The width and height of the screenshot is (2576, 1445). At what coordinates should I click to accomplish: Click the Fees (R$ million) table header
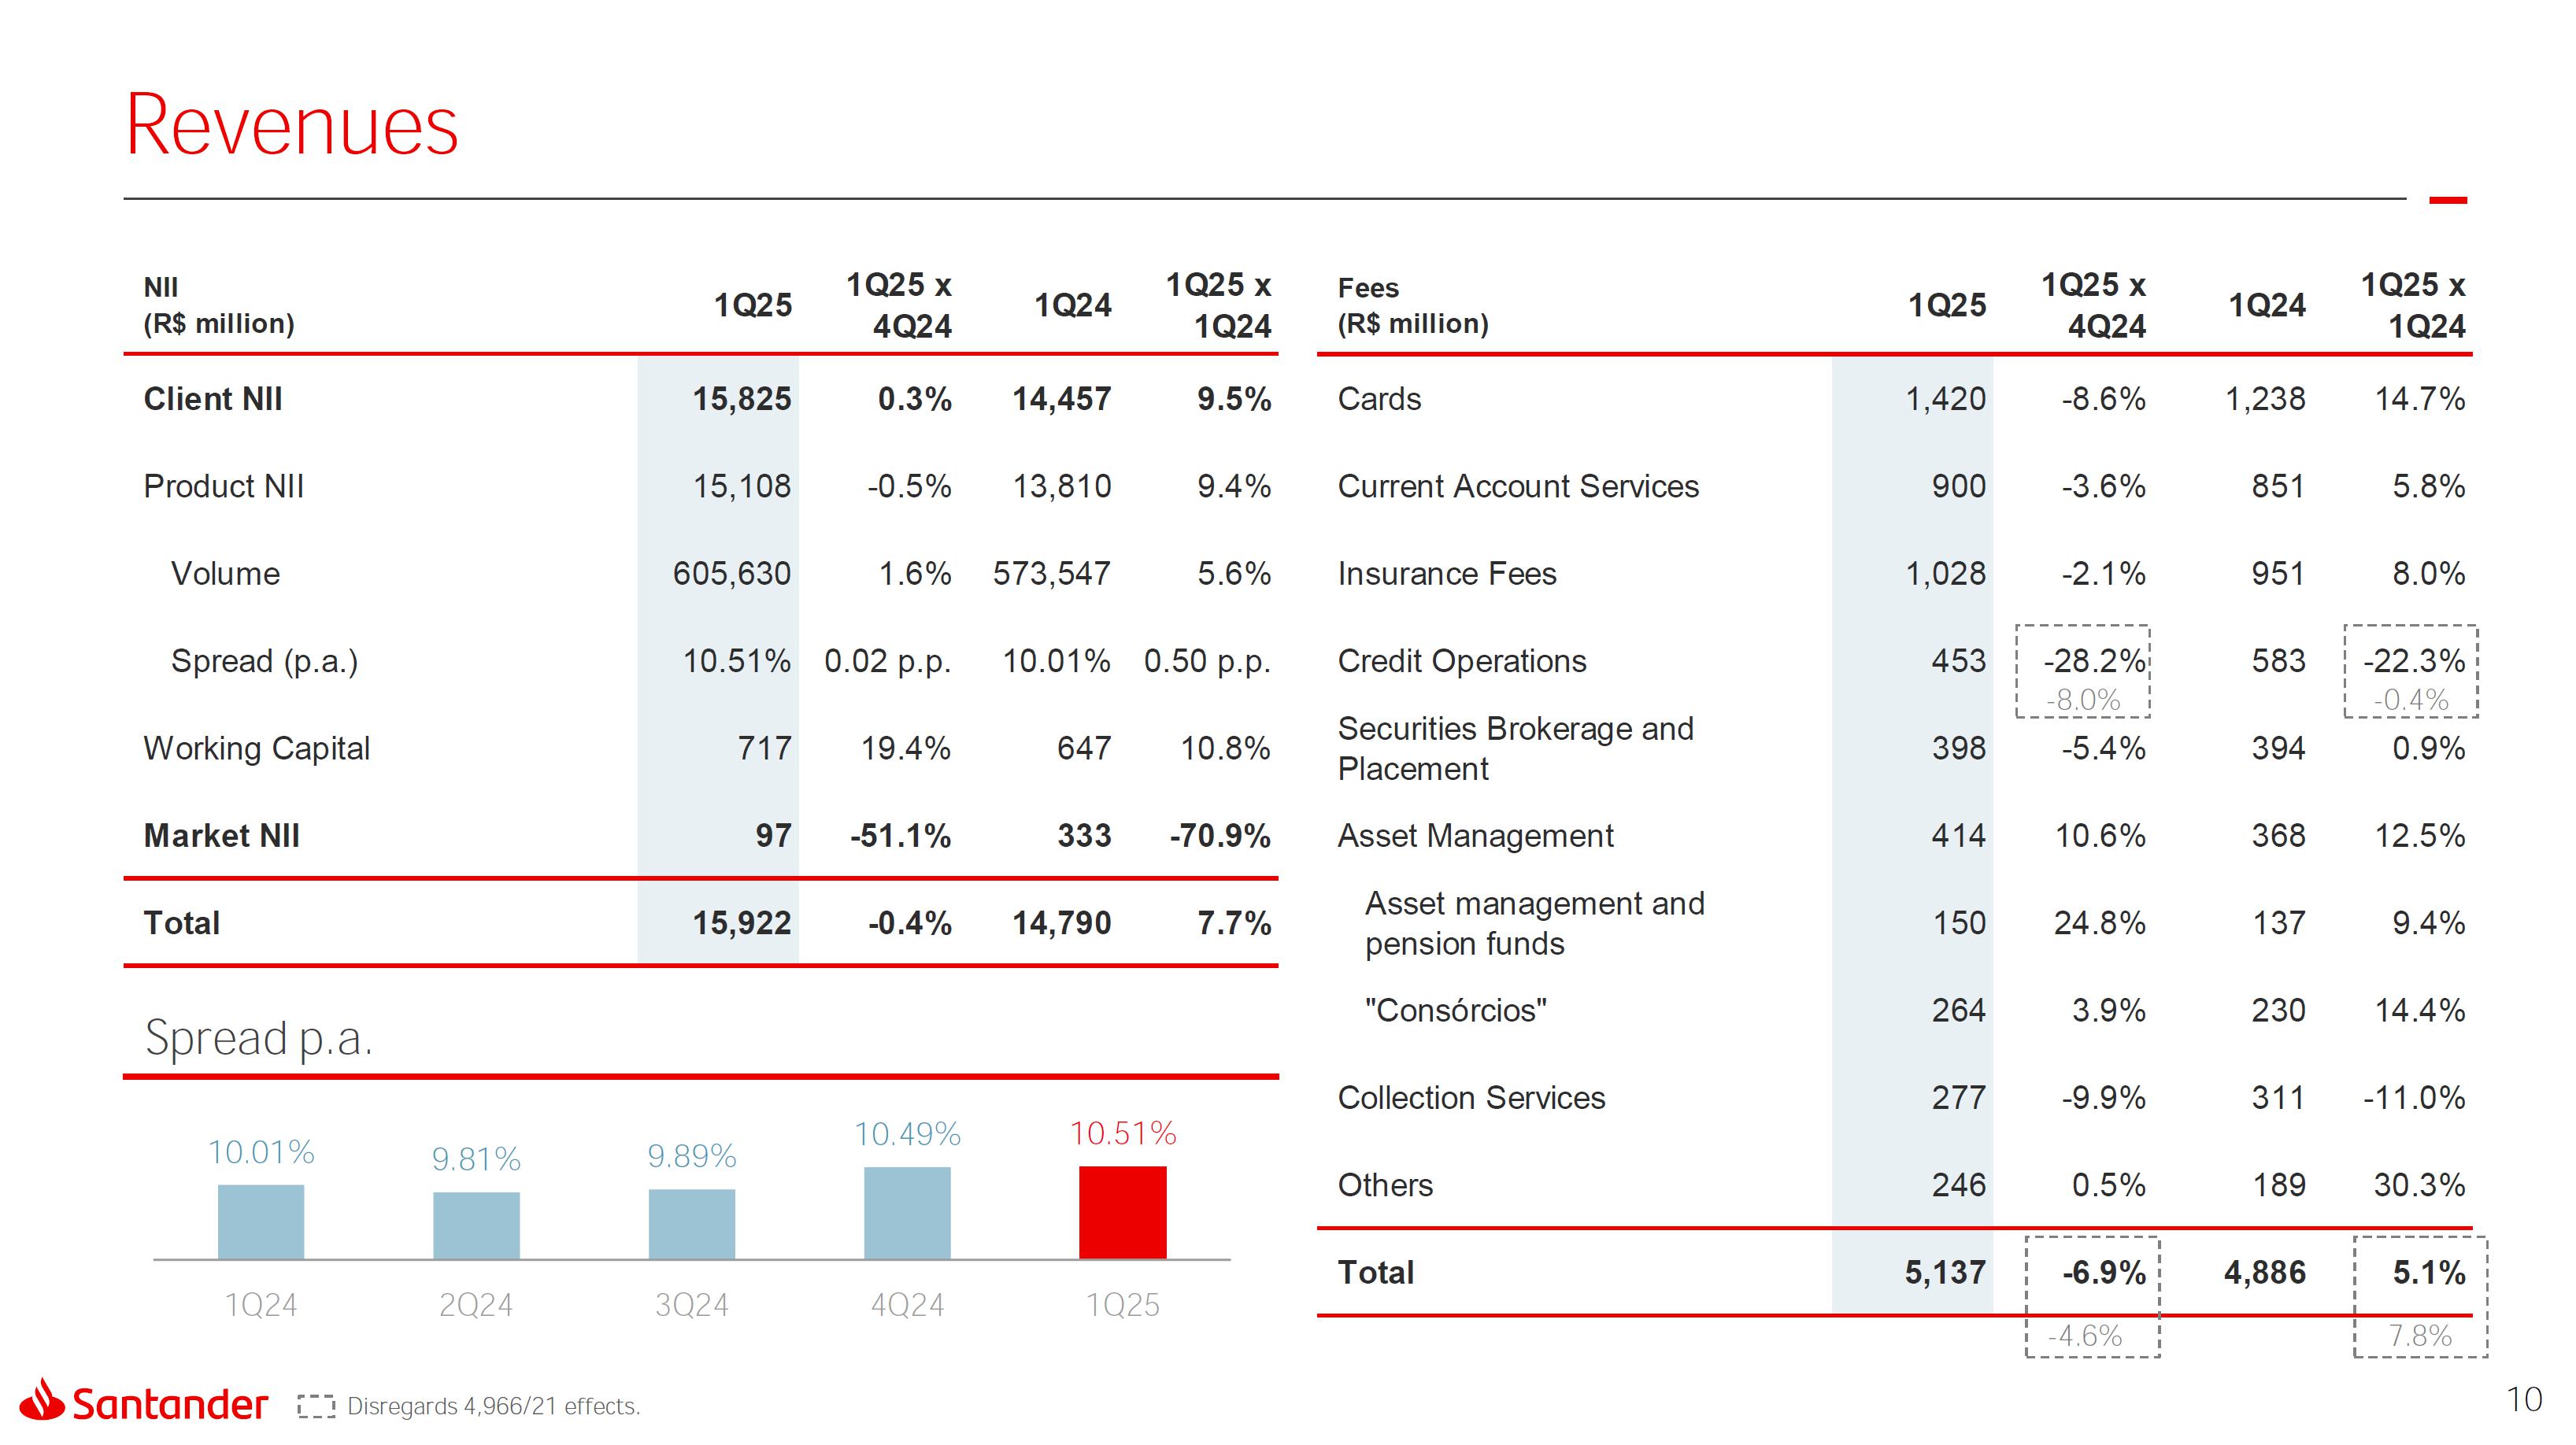[1412, 305]
